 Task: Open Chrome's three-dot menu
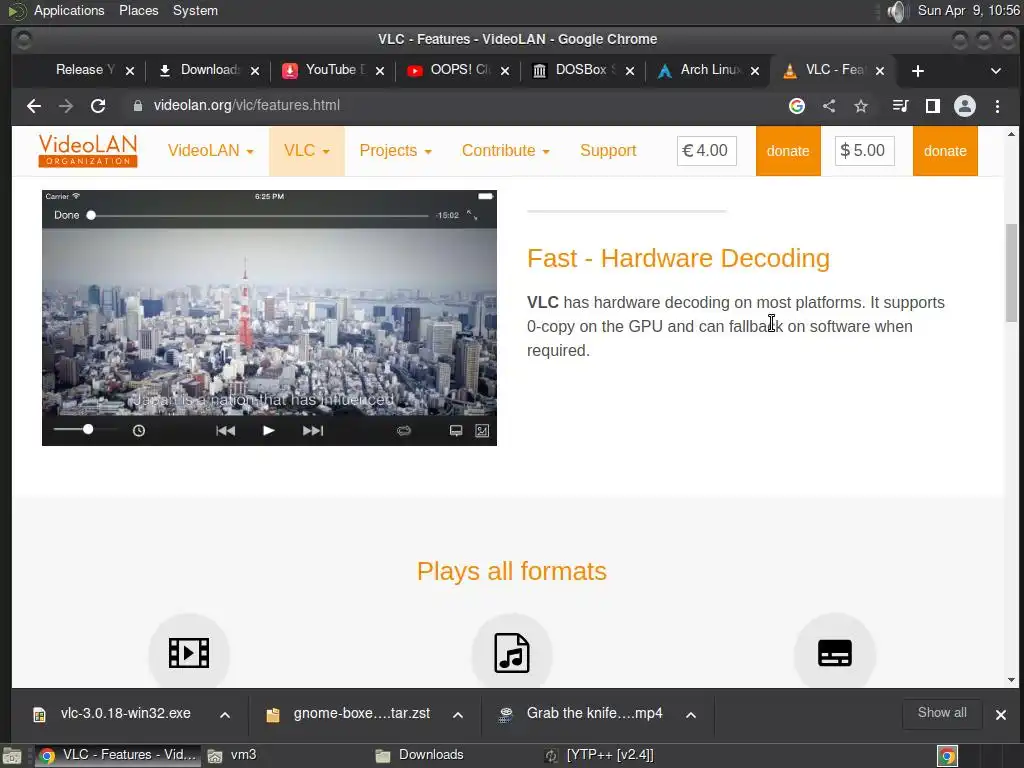coord(997,106)
